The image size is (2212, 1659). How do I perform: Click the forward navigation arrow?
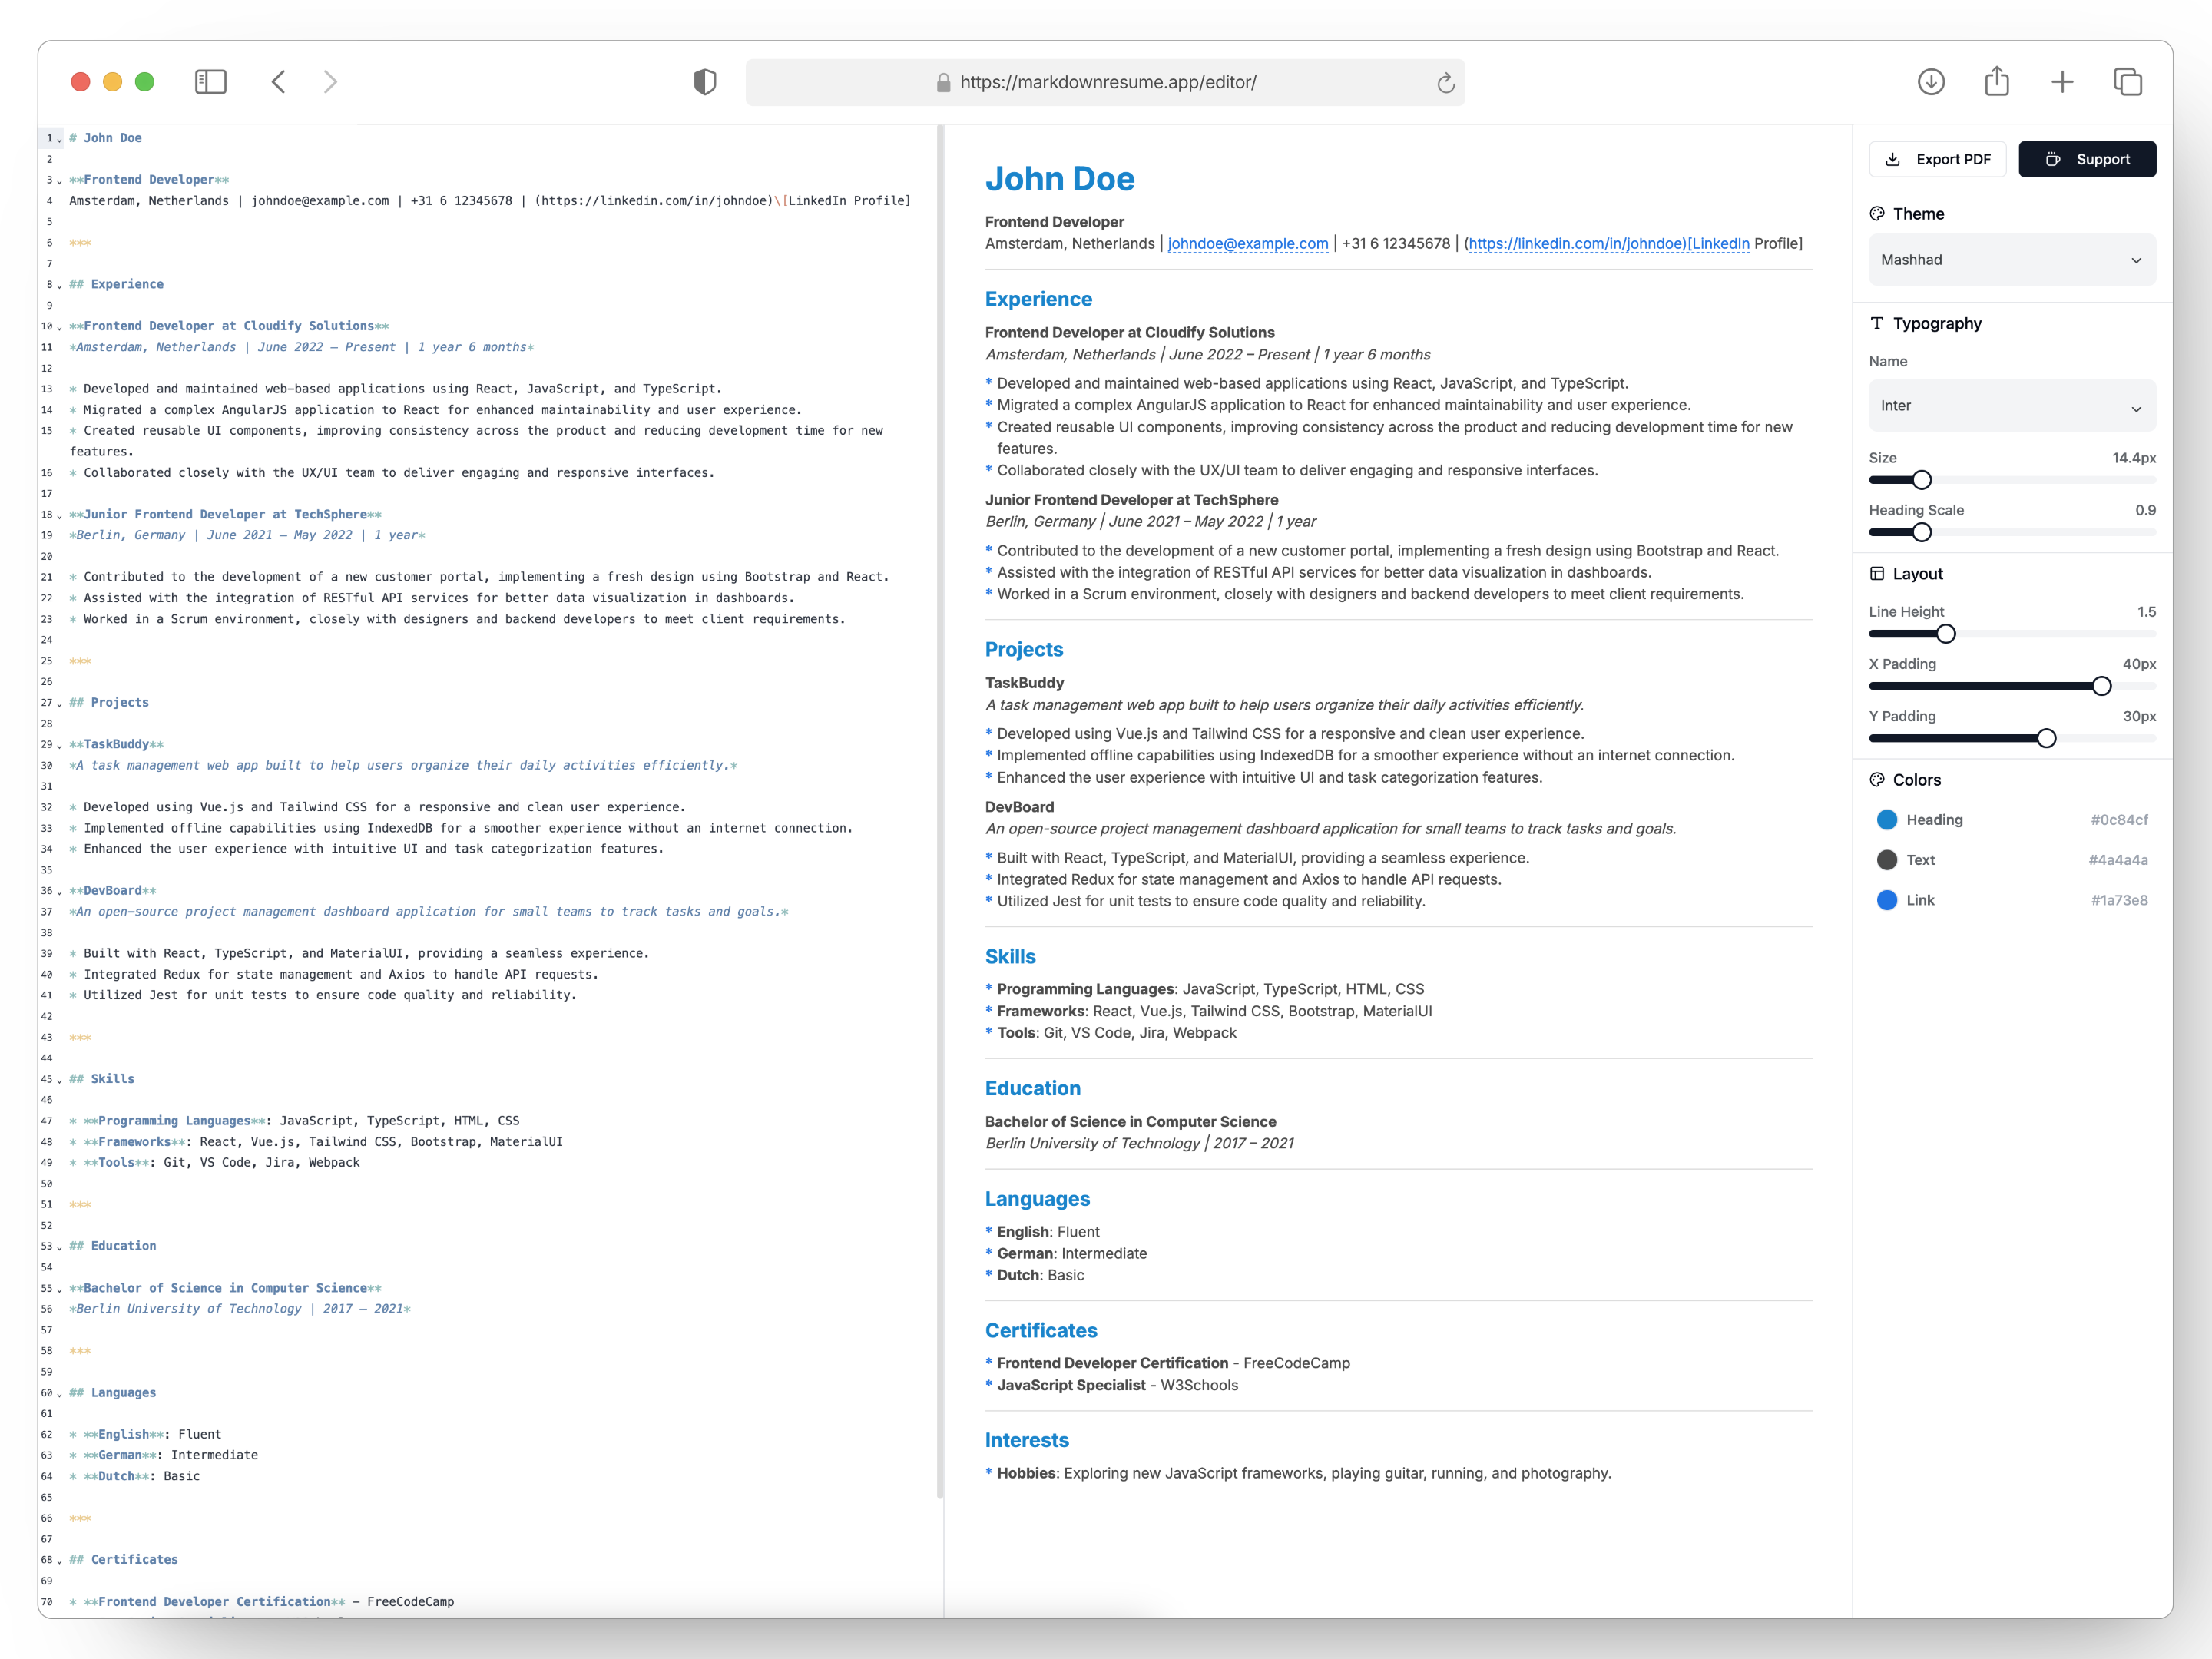point(330,82)
